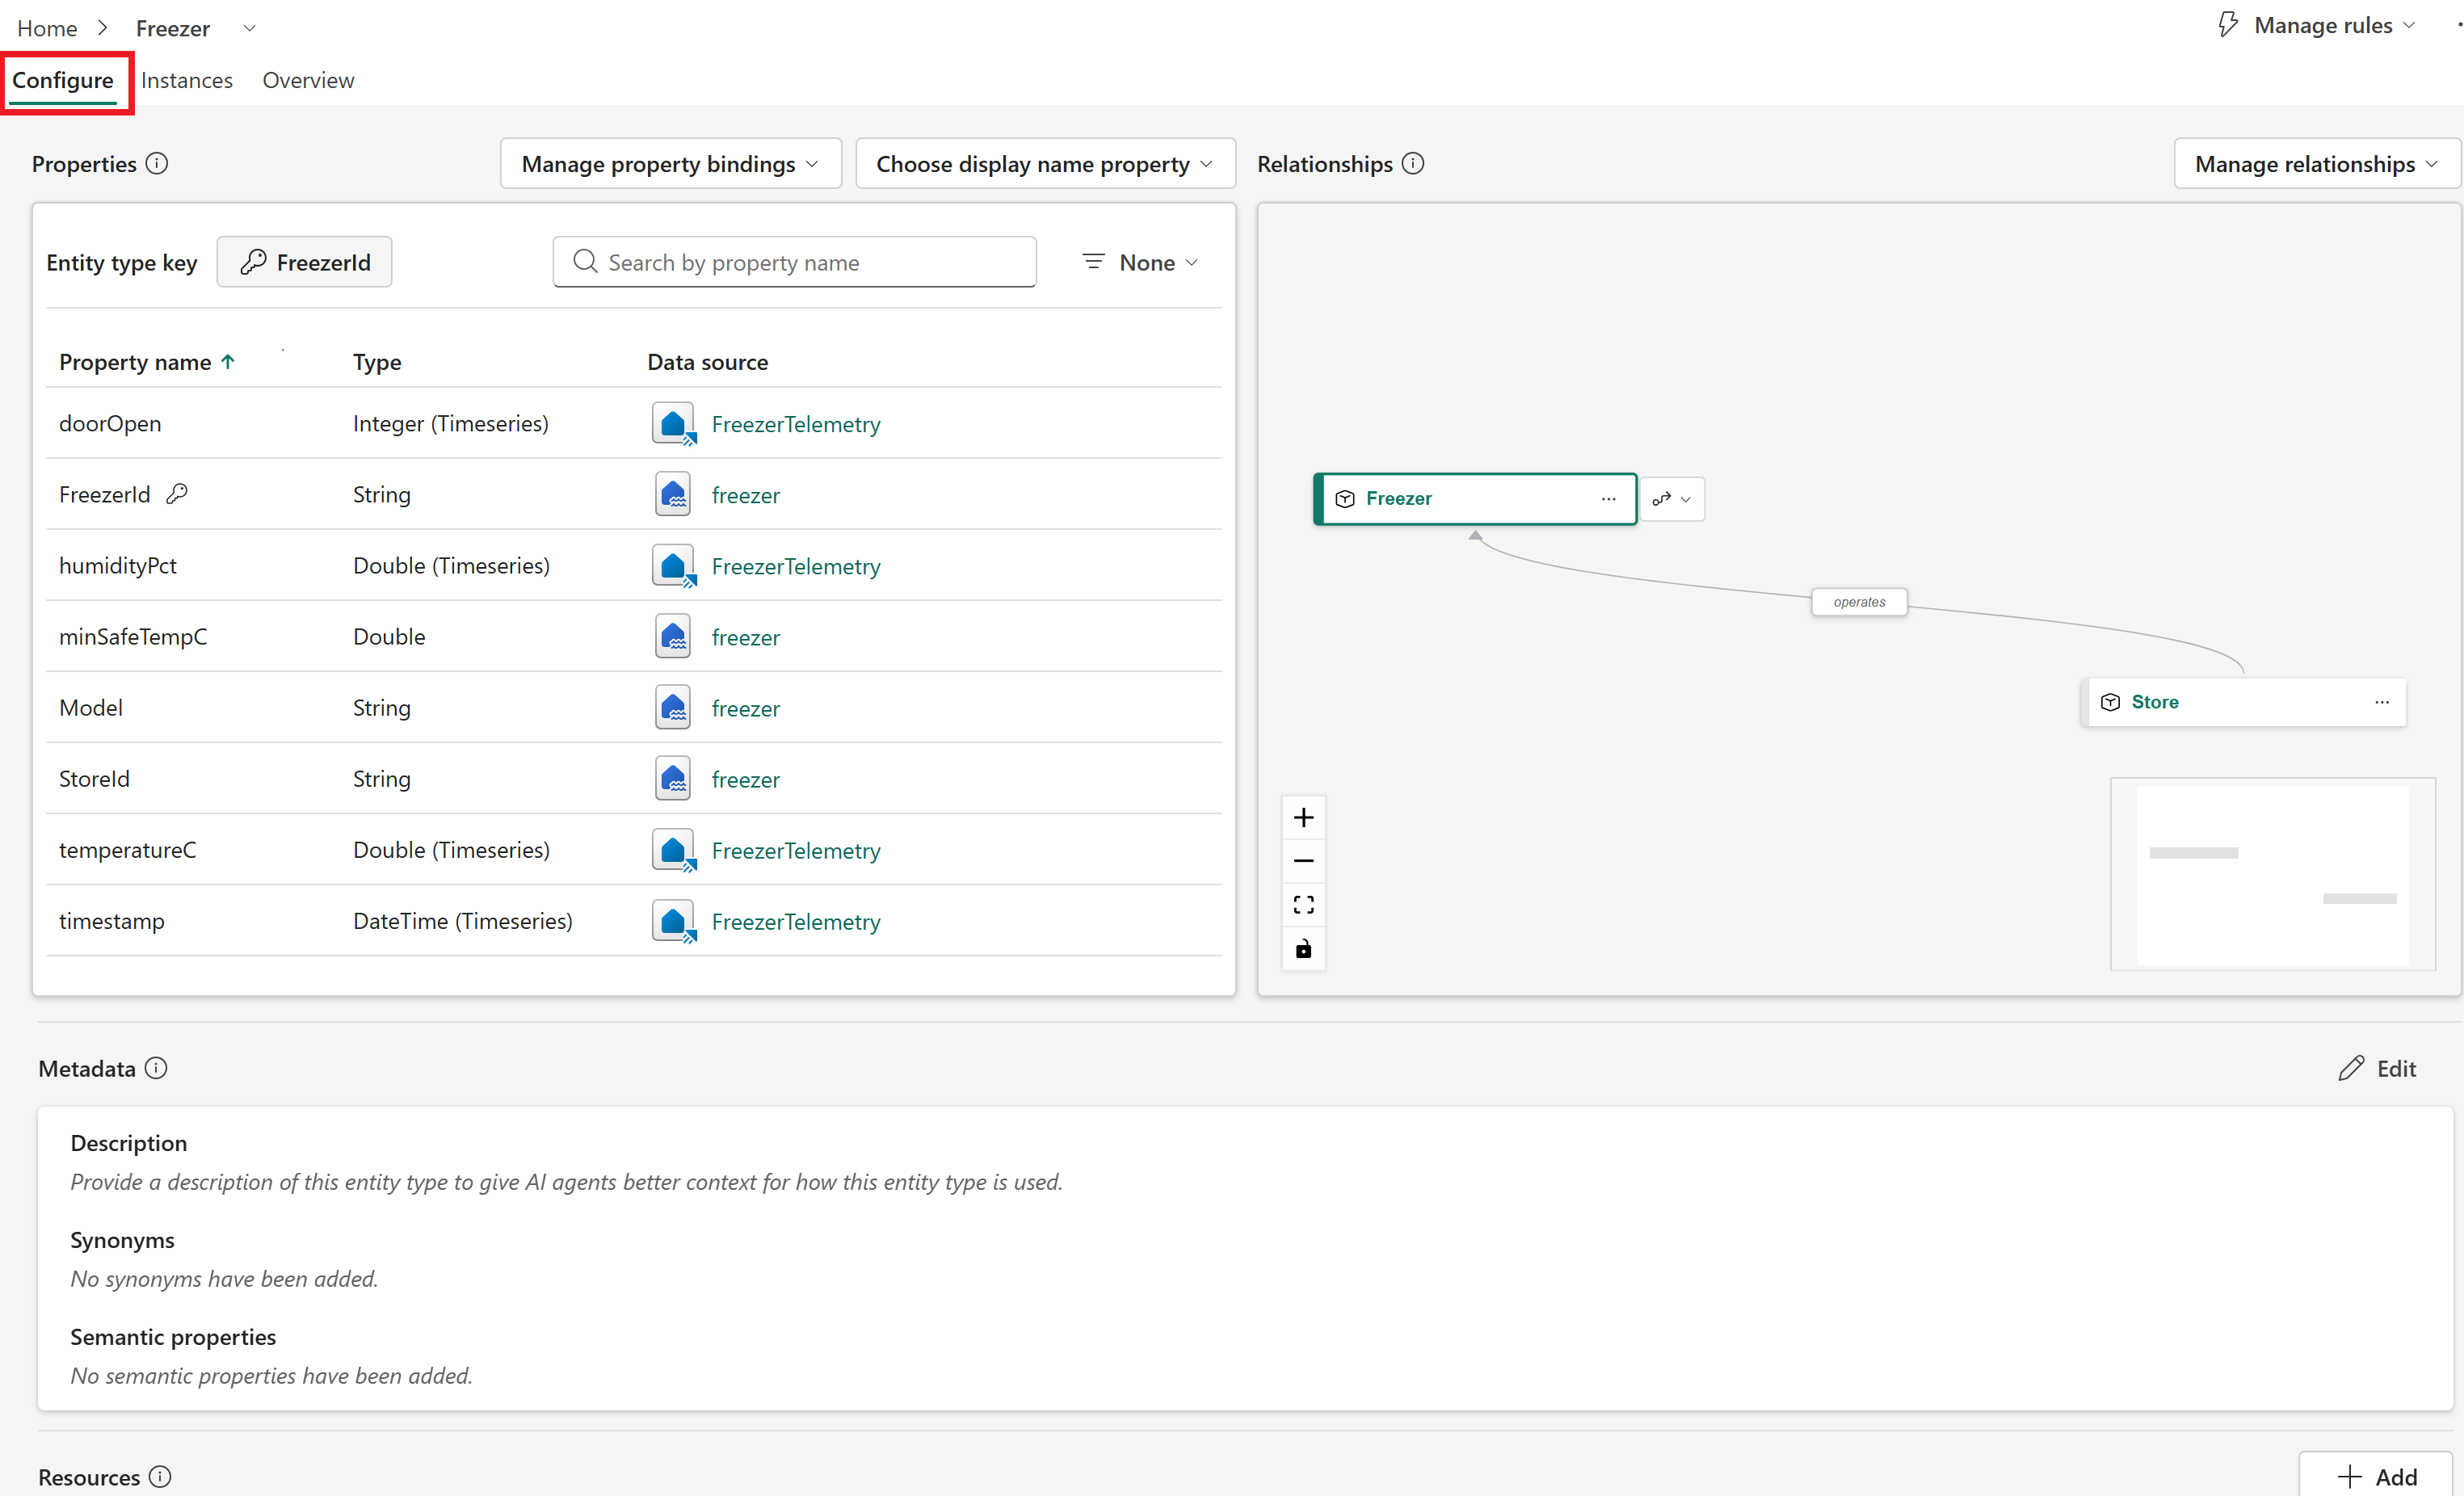2464x1496 pixels.
Task: Switch to the Overview tab
Action: click(x=308, y=80)
